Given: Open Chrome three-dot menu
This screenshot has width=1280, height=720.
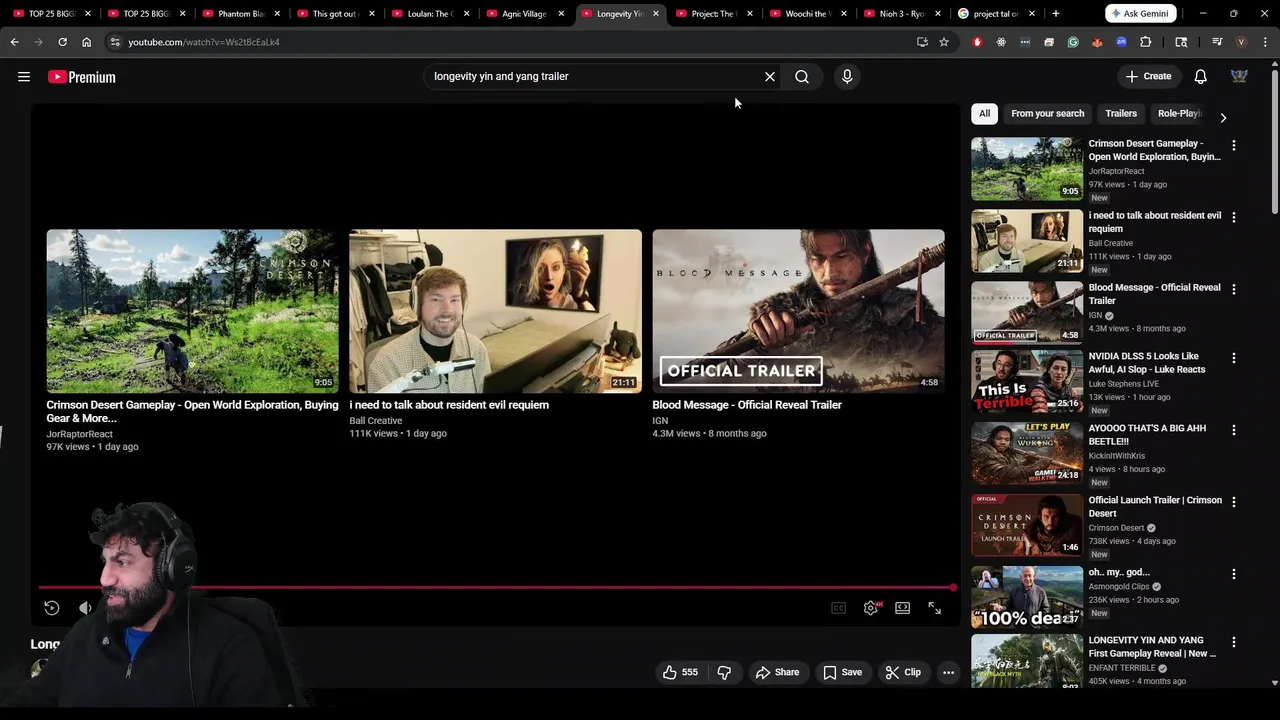Looking at the screenshot, I should 1265,42.
